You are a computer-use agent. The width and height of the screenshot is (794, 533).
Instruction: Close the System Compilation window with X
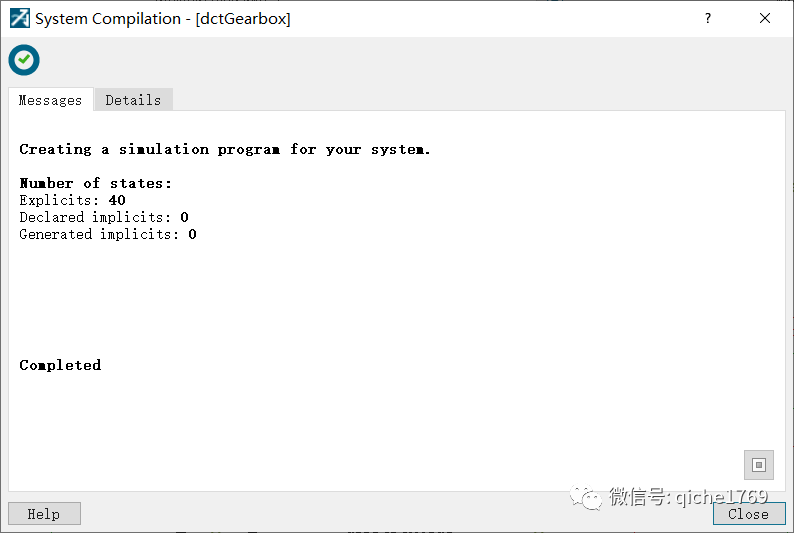765,18
